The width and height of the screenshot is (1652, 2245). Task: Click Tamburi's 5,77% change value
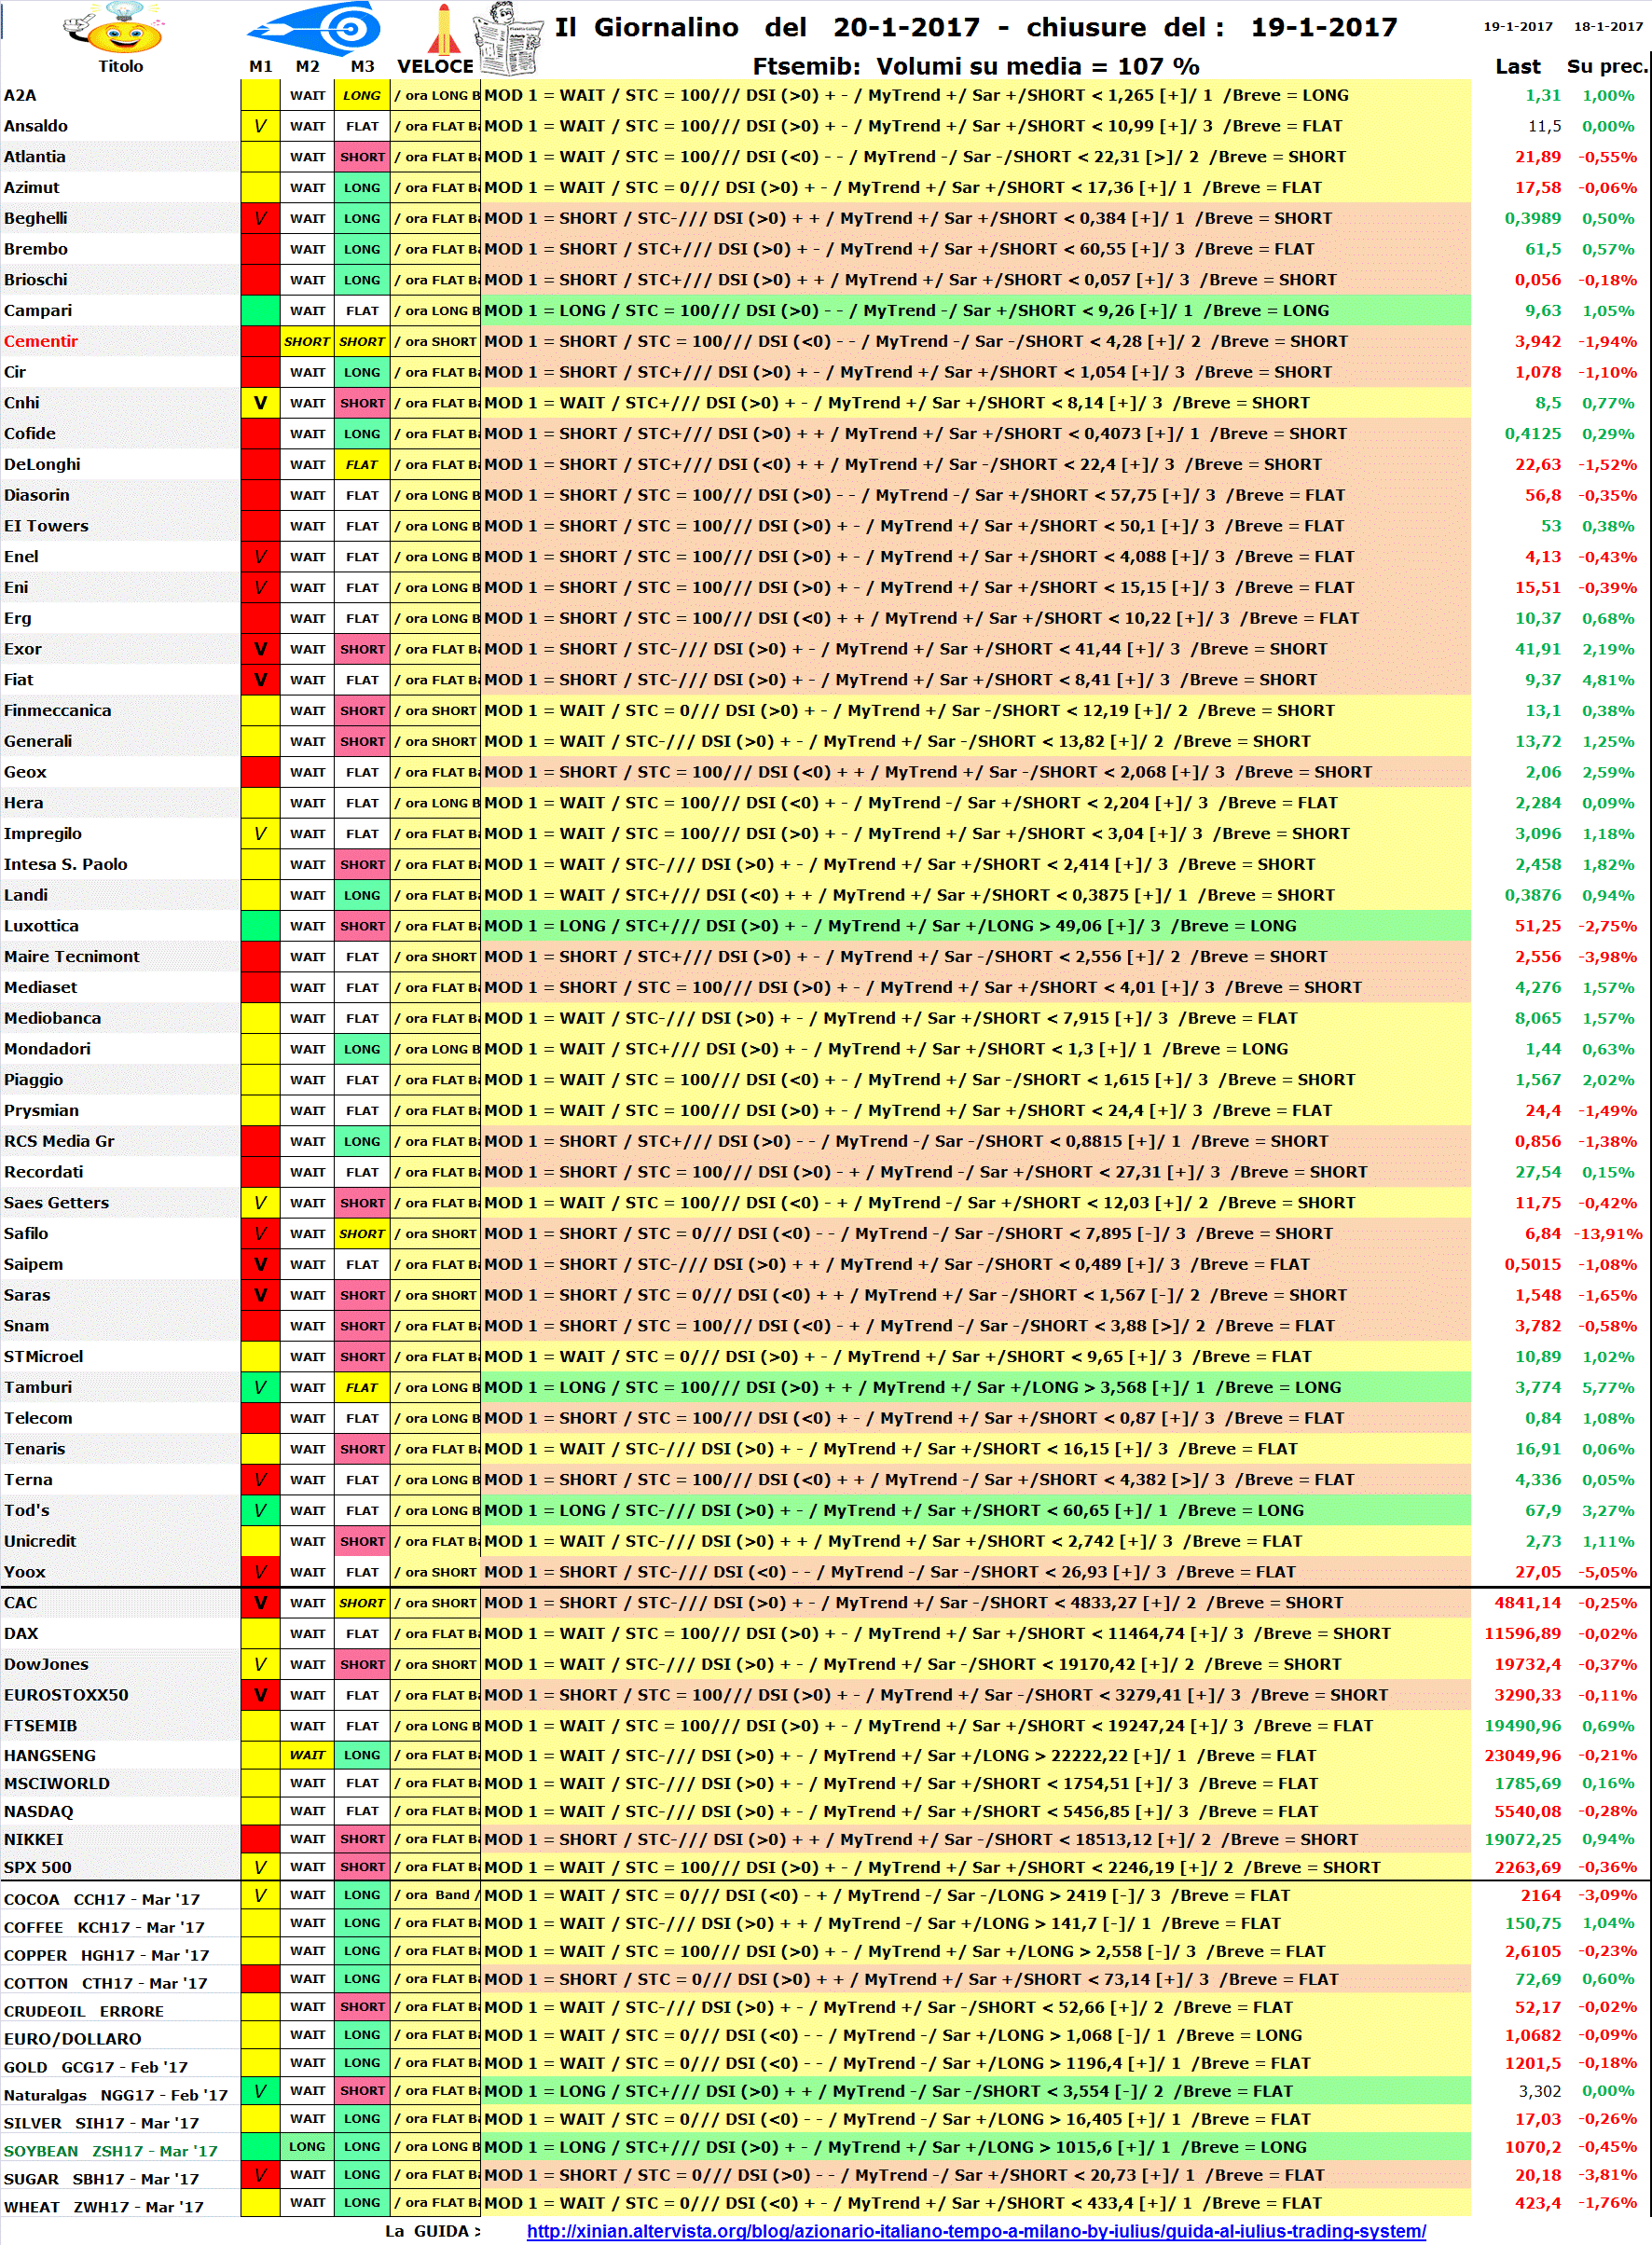1608,1387
